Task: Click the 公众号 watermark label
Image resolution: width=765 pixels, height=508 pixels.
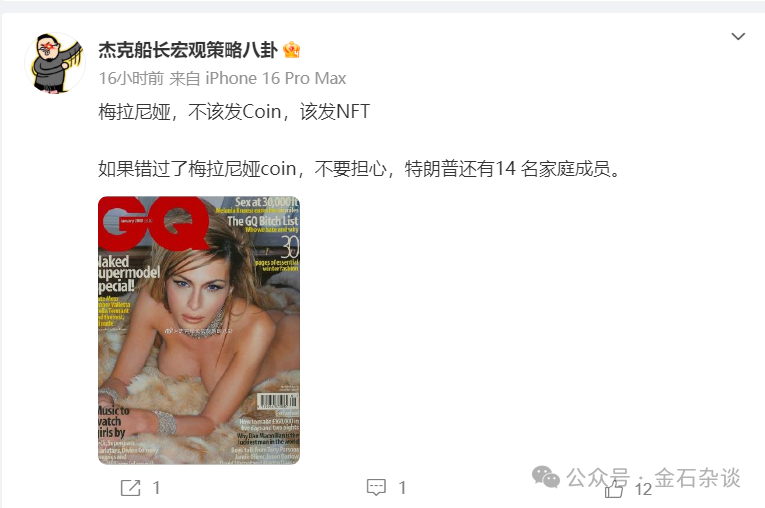Action: (598, 477)
